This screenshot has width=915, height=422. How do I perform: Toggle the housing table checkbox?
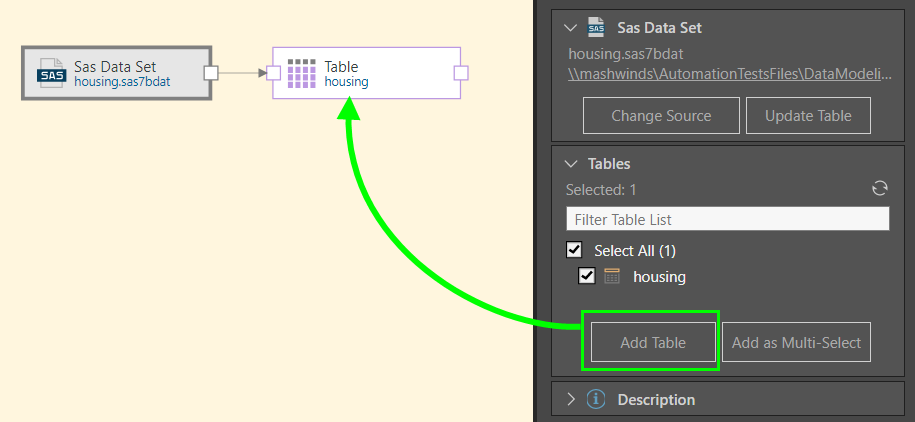(587, 276)
